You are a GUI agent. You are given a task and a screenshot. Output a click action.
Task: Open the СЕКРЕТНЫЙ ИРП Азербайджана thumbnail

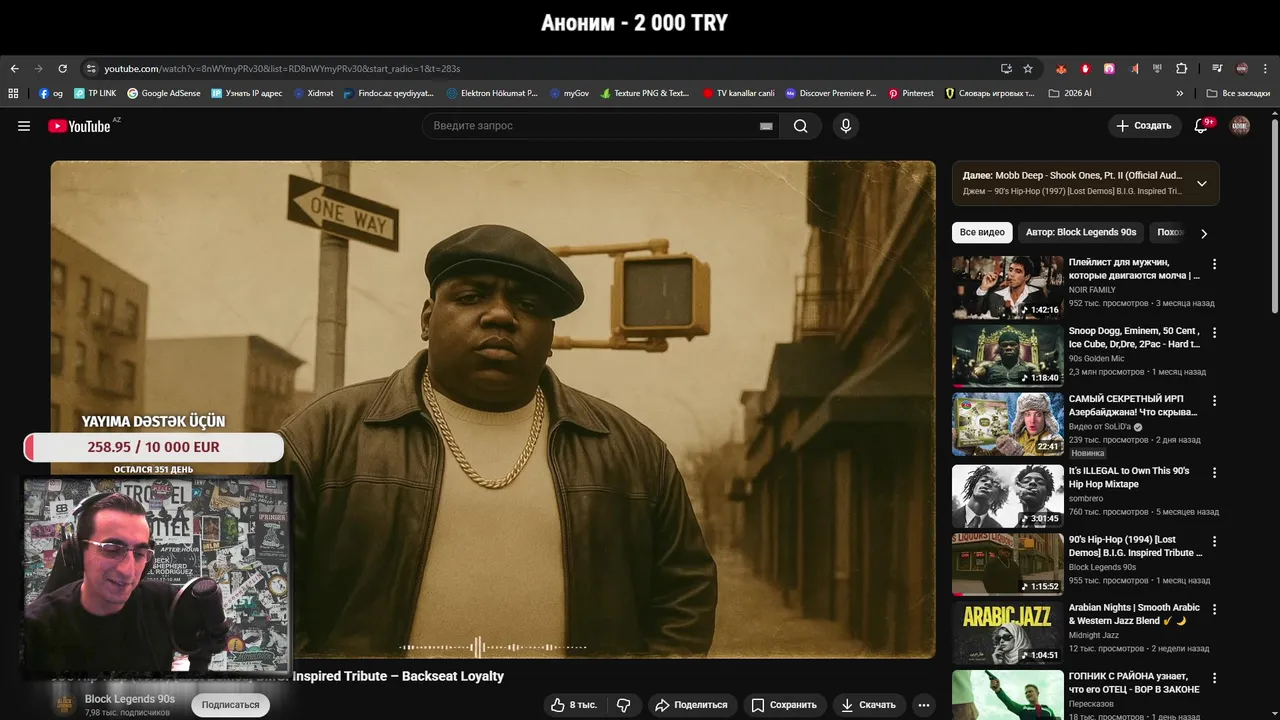1008,423
